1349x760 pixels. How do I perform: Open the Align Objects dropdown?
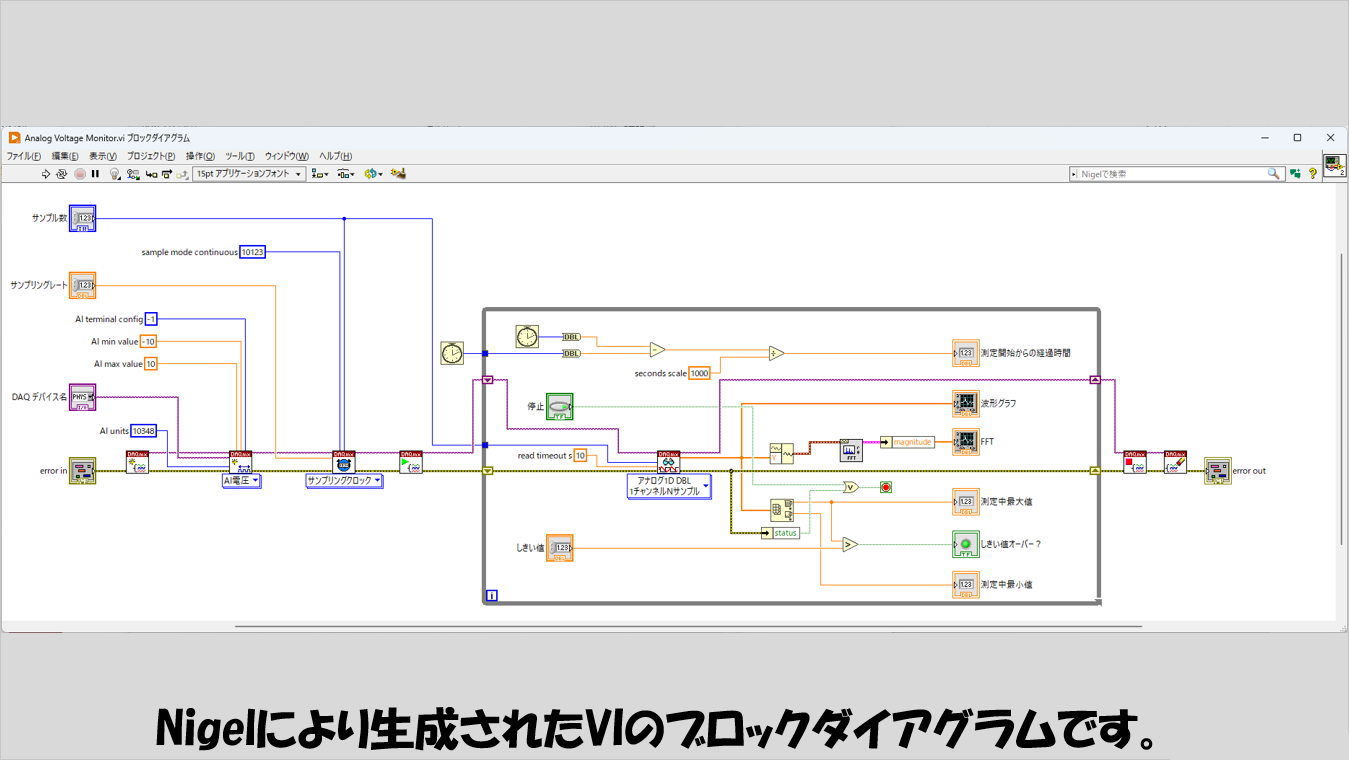pos(320,174)
